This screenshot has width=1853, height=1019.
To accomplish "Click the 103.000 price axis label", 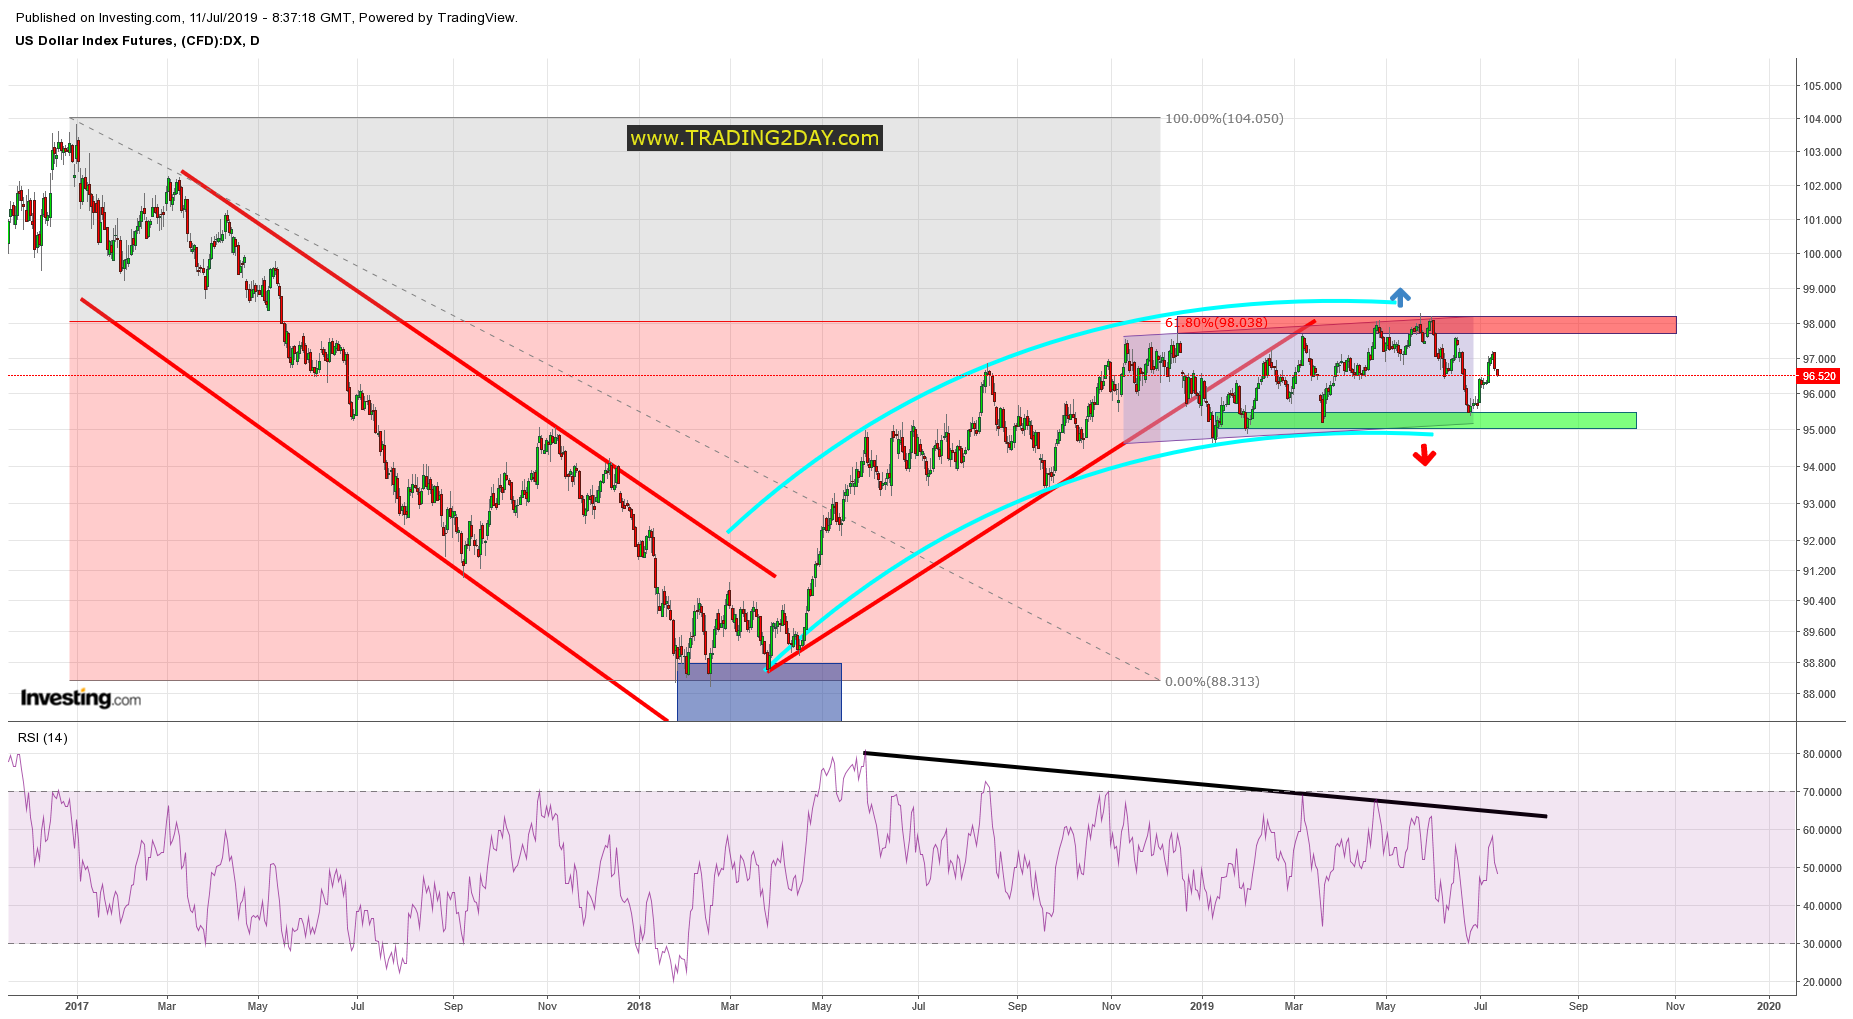I will coord(1822,152).
